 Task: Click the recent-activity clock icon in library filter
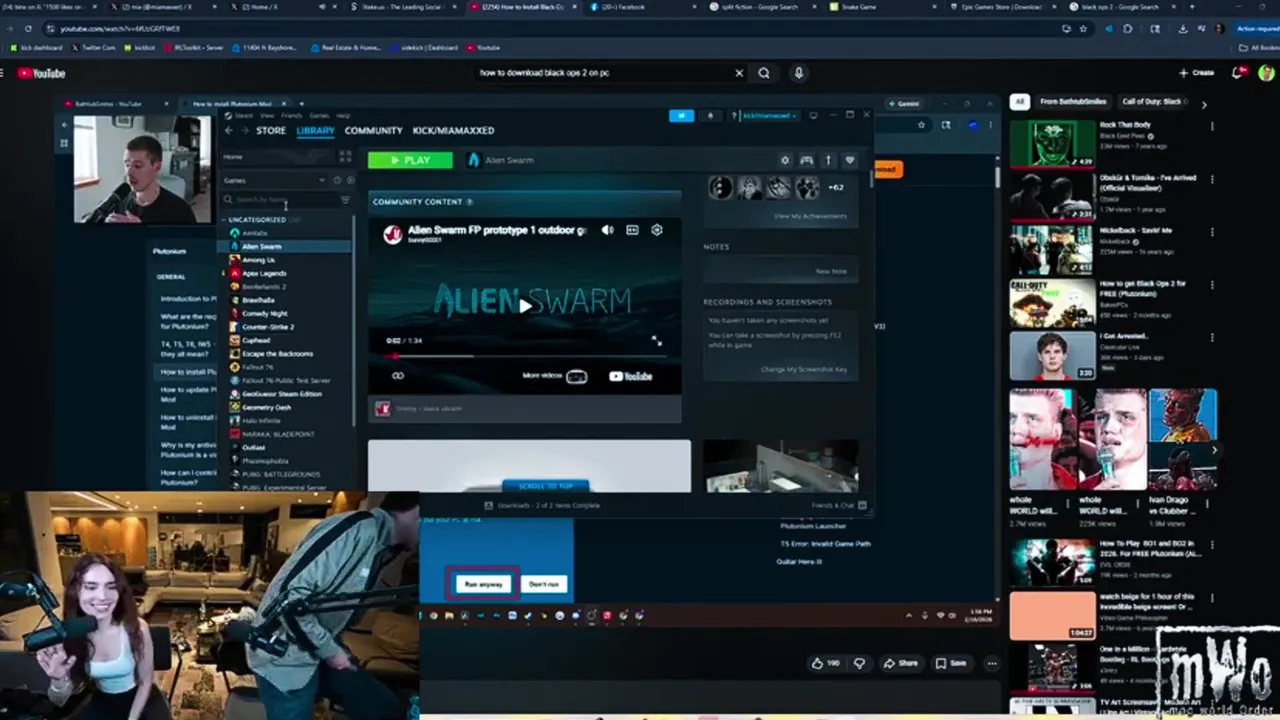point(337,180)
